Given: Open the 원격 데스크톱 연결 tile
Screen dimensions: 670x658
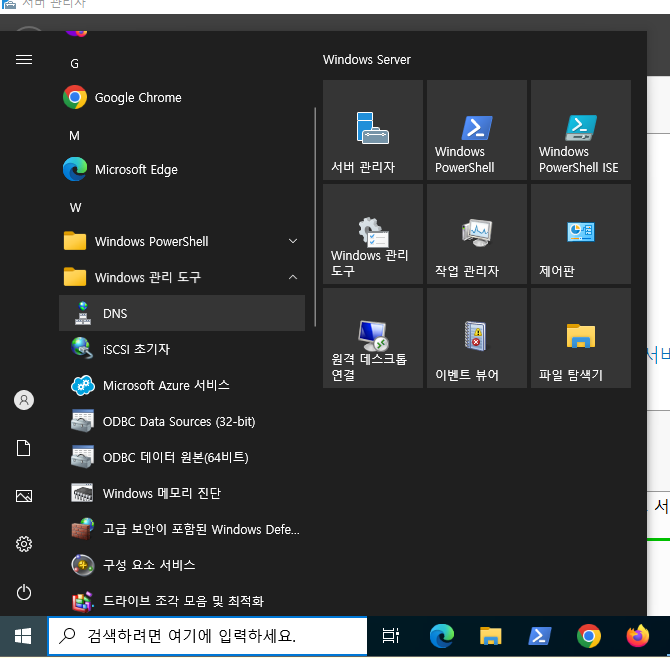Looking at the screenshot, I should [x=373, y=338].
